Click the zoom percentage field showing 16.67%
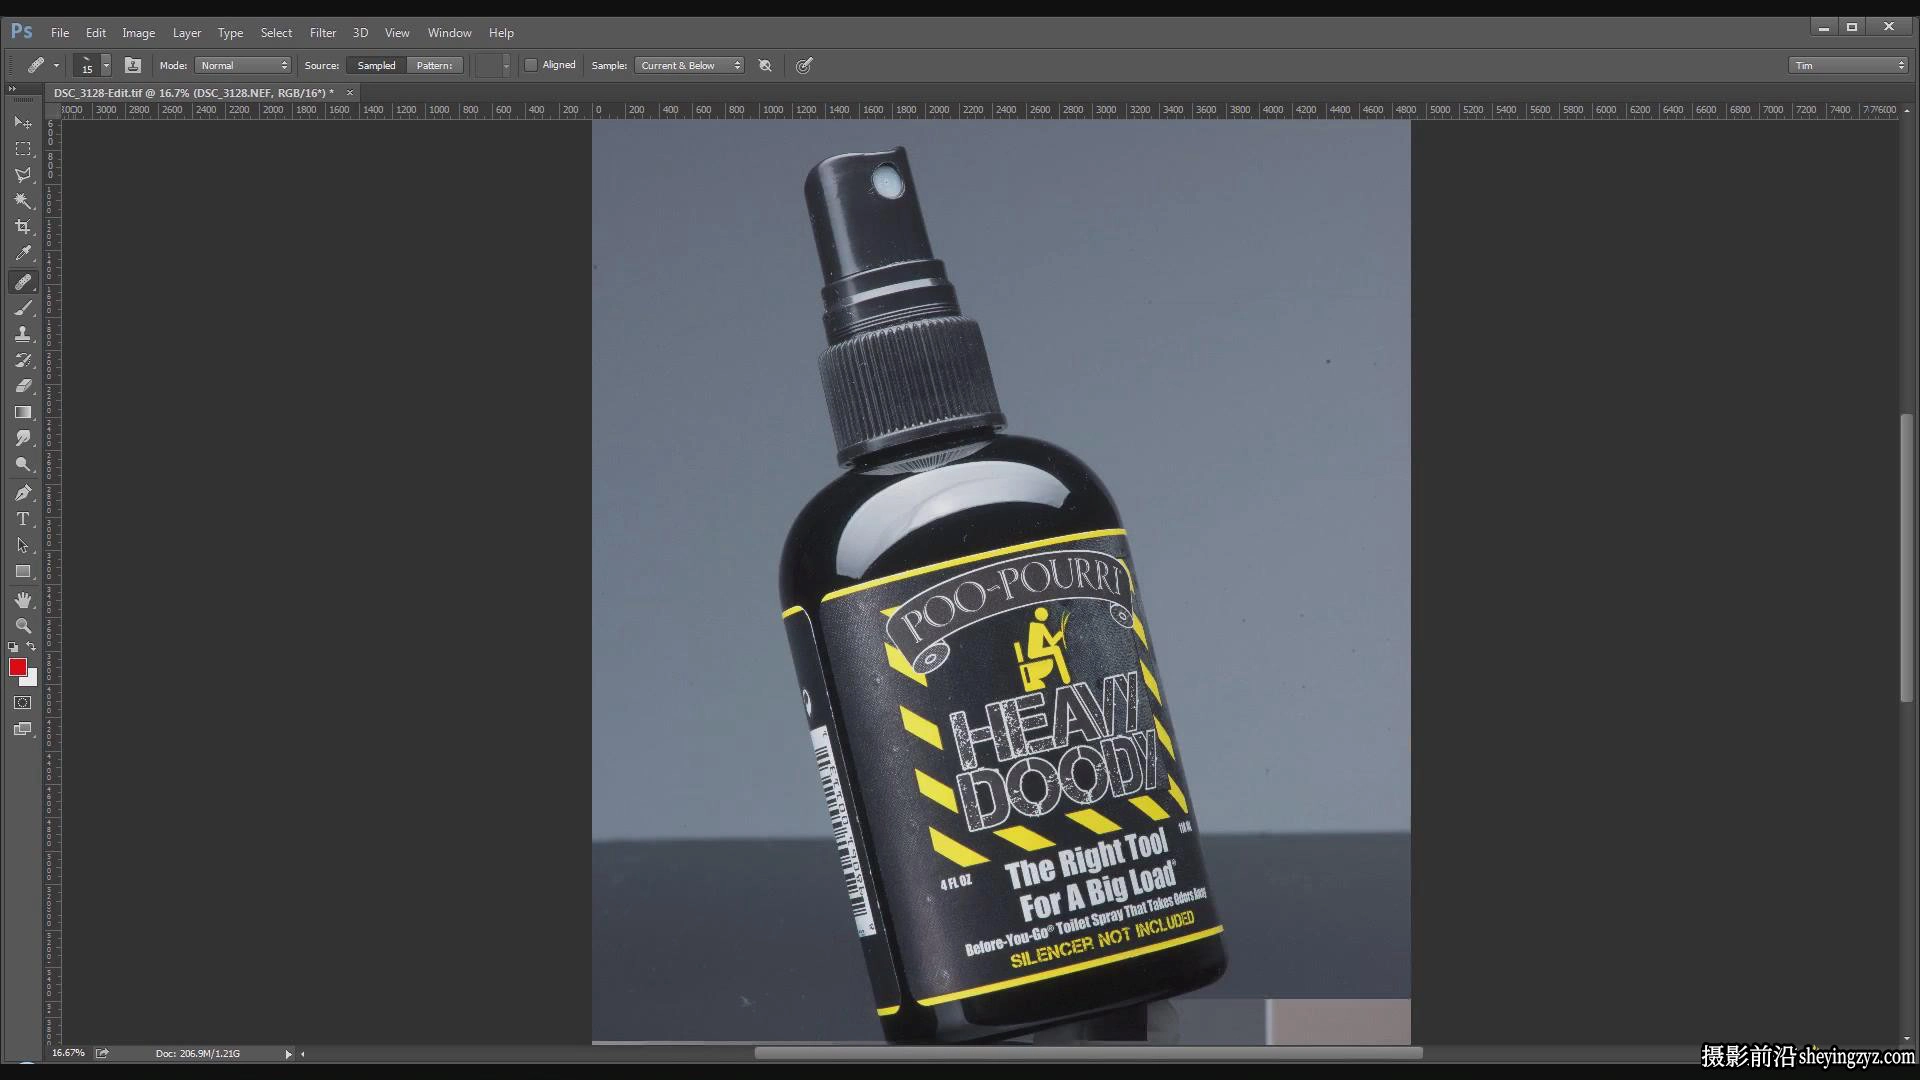Screen dimensions: 1920x1080 point(69,1053)
